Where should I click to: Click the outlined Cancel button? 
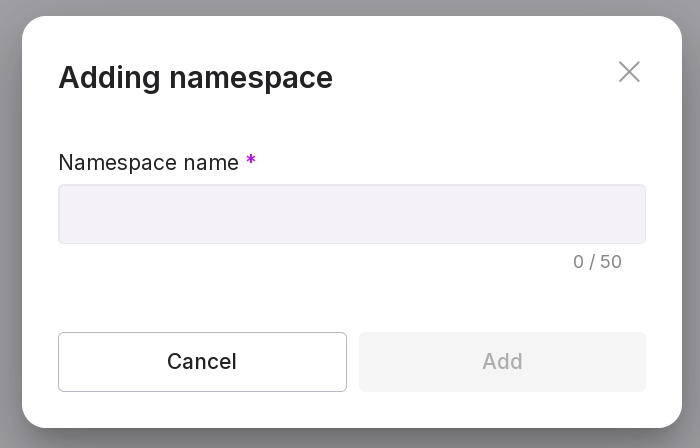click(x=202, y=361)
